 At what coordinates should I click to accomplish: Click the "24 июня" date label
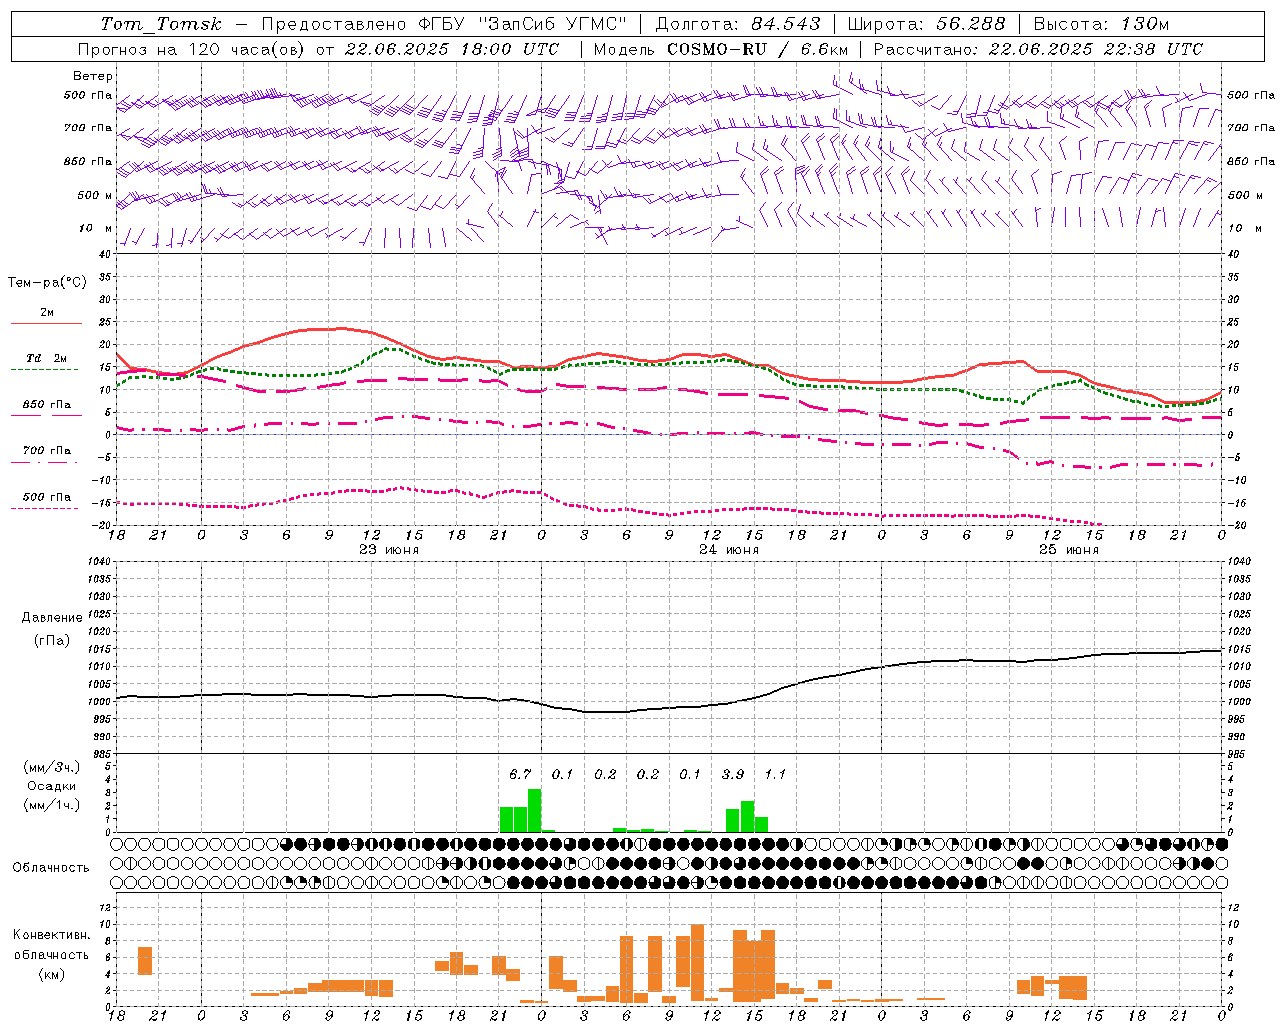(x=729, y=550)
